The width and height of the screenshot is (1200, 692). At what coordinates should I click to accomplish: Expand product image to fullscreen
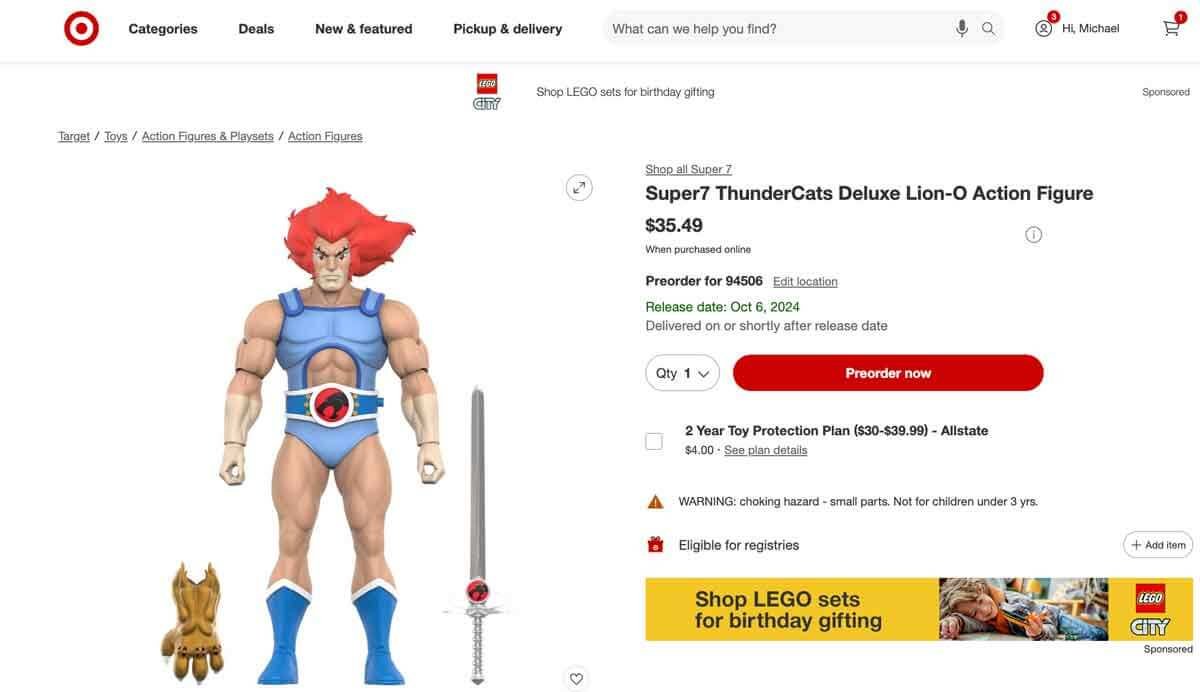579,188
